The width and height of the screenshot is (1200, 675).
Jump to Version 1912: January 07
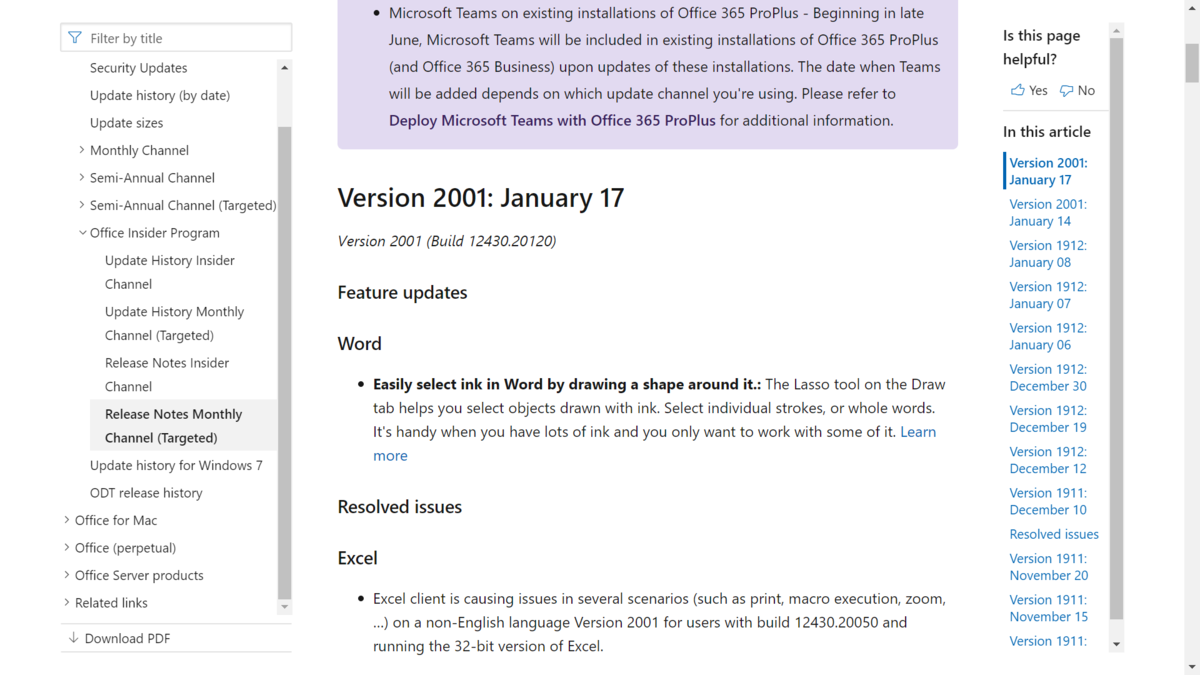pyautogui.click(x=1048, y=294)
